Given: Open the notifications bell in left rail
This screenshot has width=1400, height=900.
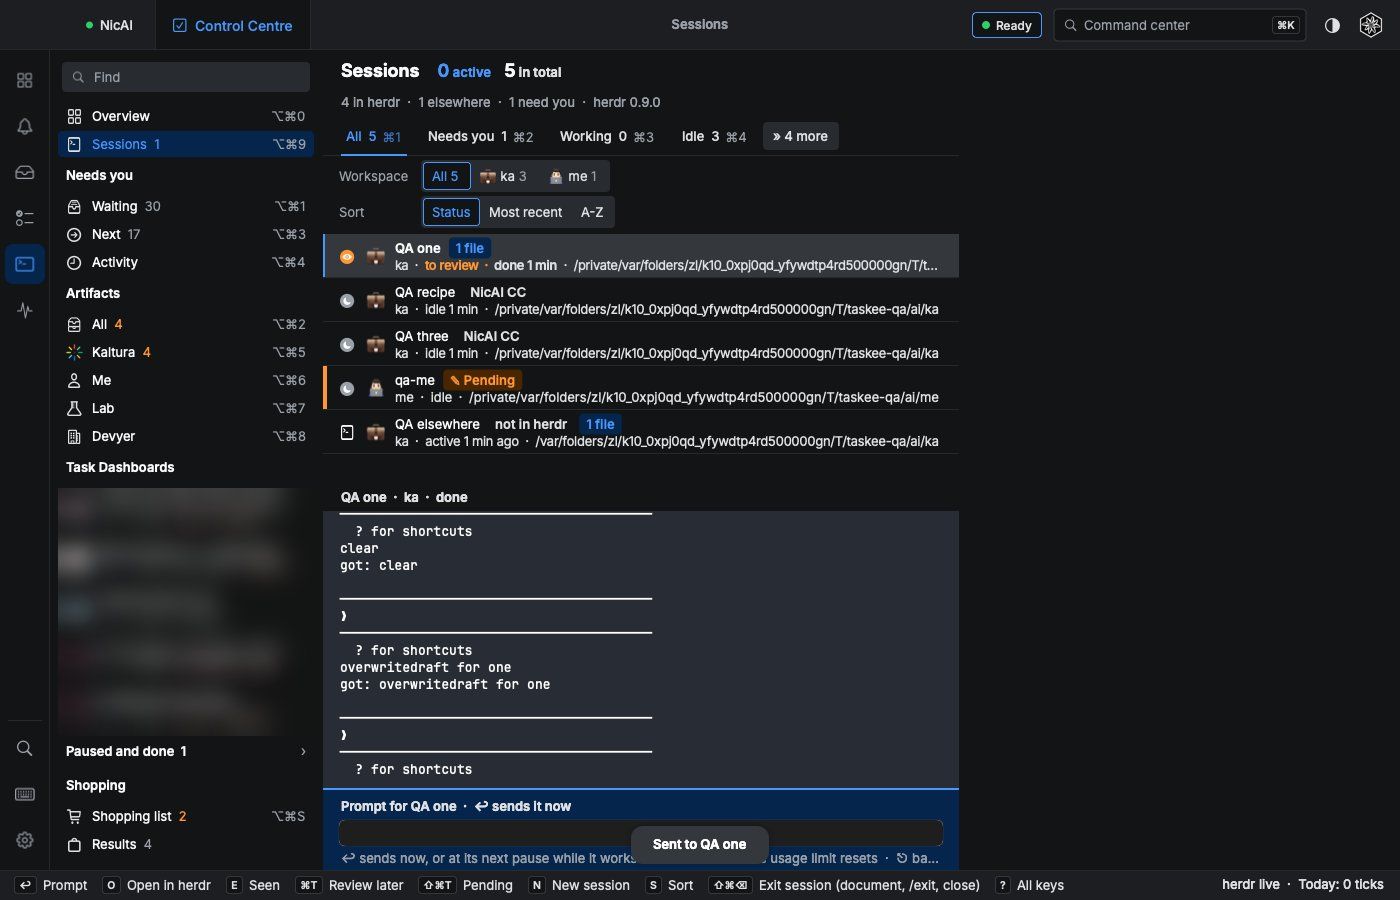Looking at the screenshot, I should [25, 126].
